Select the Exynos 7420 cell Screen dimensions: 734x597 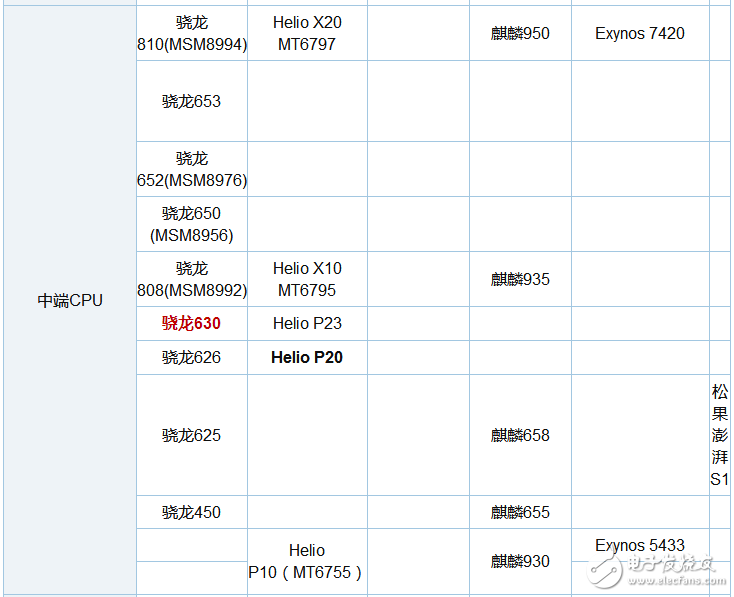click(x=640, y=33)
